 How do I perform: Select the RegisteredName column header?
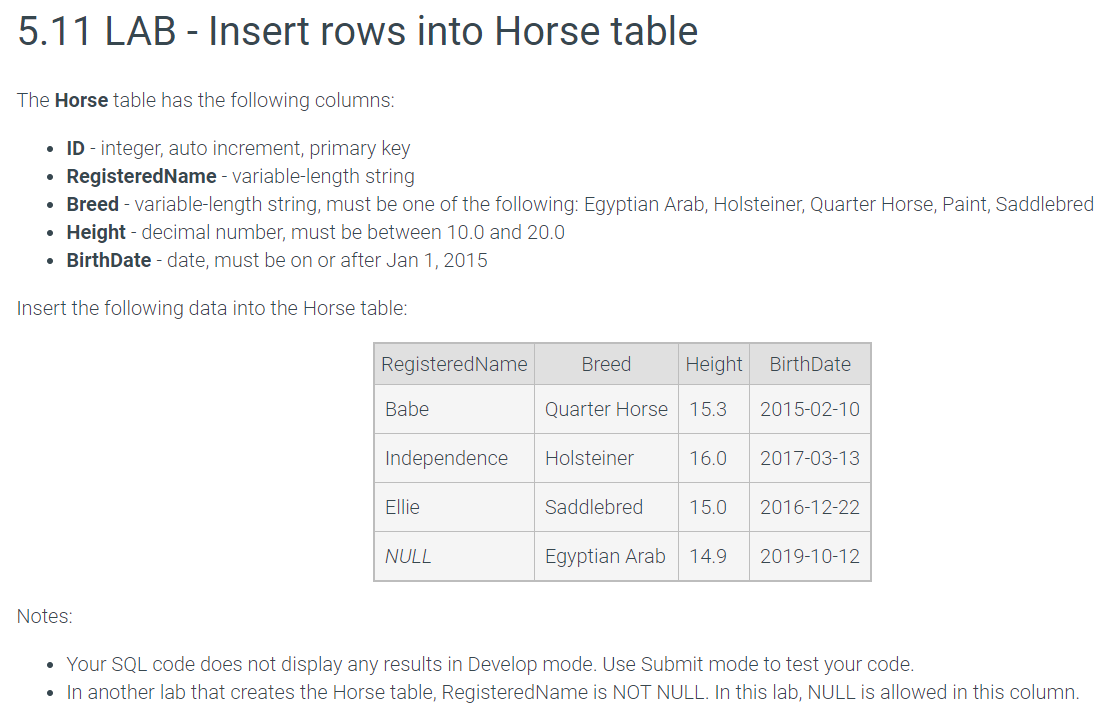454,364
